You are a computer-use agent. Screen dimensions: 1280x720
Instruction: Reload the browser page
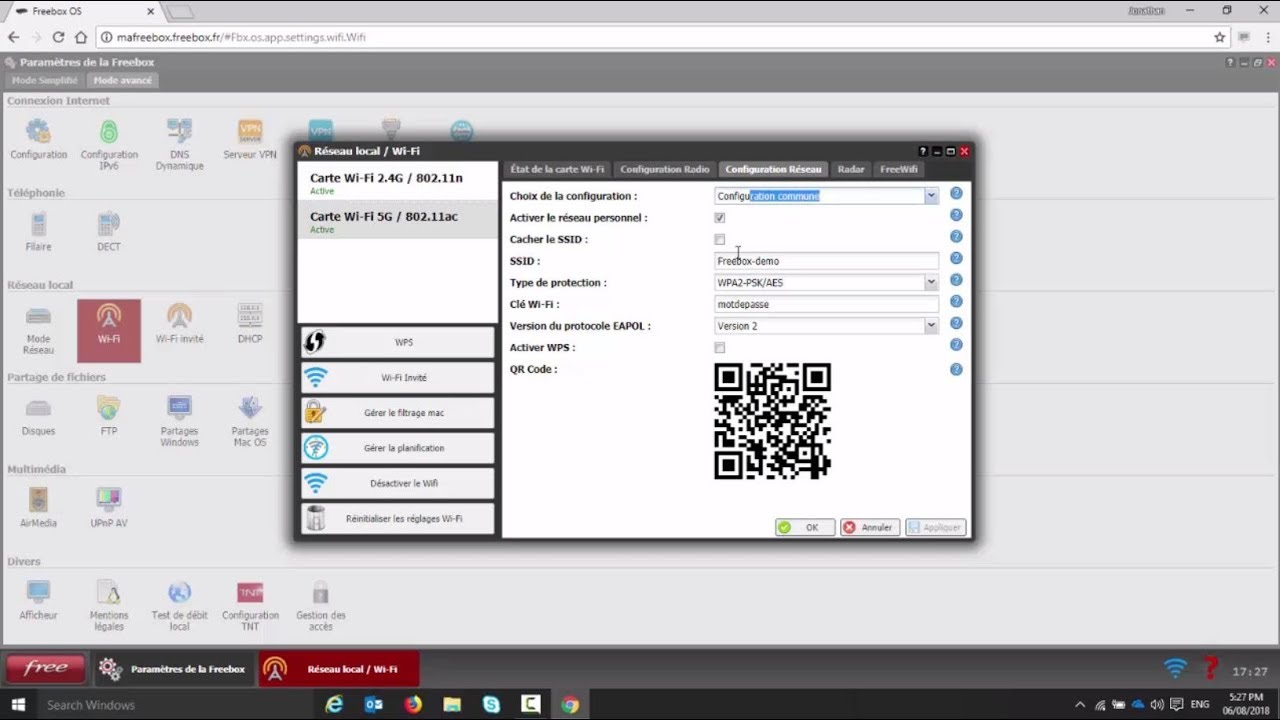click(x=58, y=37)
